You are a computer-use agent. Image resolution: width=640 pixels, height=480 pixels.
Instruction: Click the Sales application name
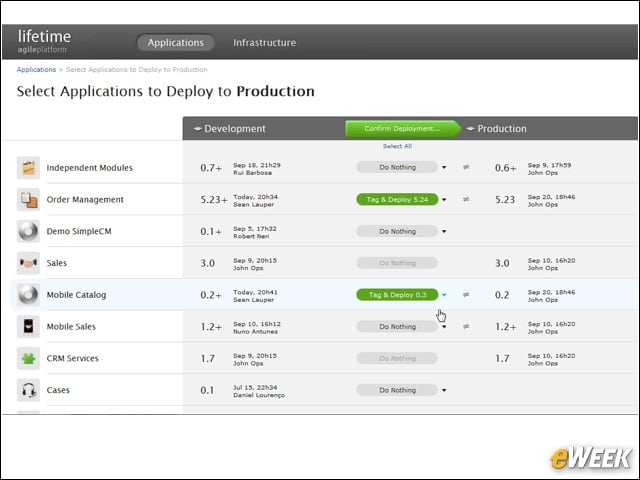[x=56, y=263]
